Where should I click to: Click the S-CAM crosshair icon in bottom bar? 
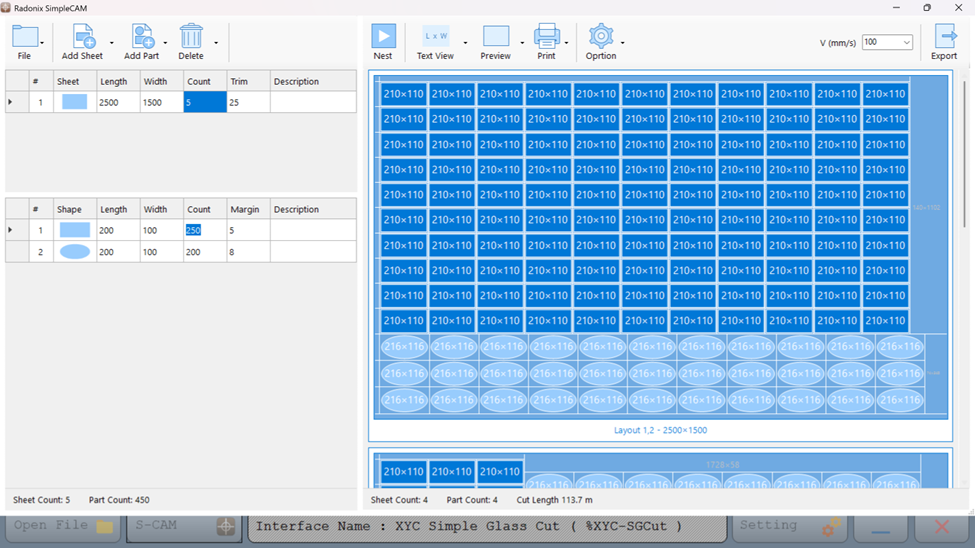tap(226, 527)
